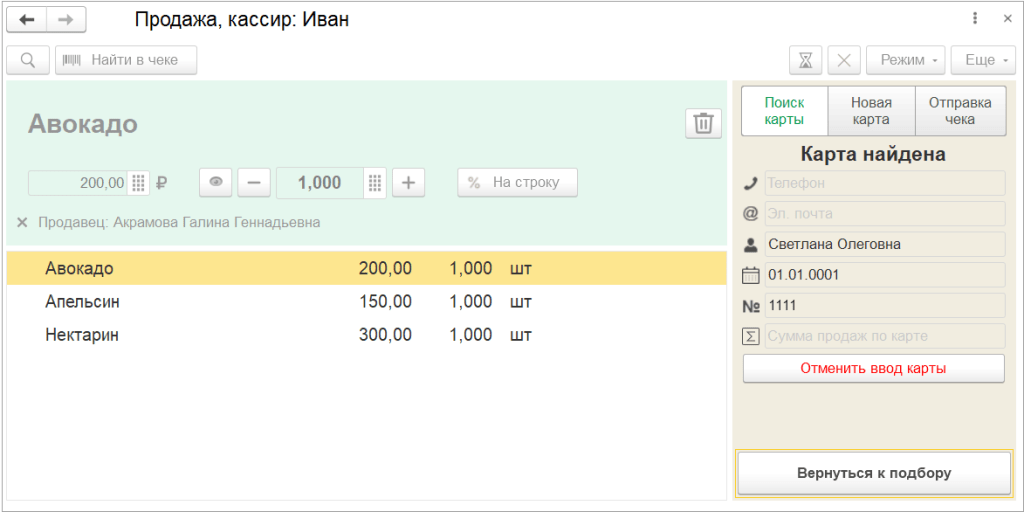This screenshot has height=512, width=1024.
Task: Click the X cancel icon in toolbar
Action: (843, 60)
